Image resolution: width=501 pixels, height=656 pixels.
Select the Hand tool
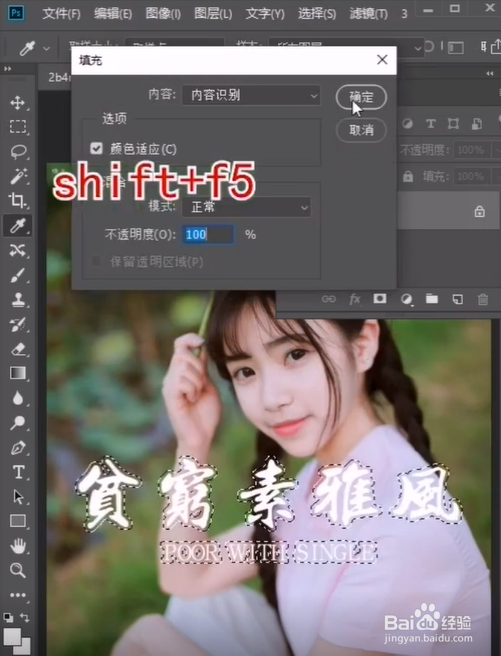tap(18, 546)
